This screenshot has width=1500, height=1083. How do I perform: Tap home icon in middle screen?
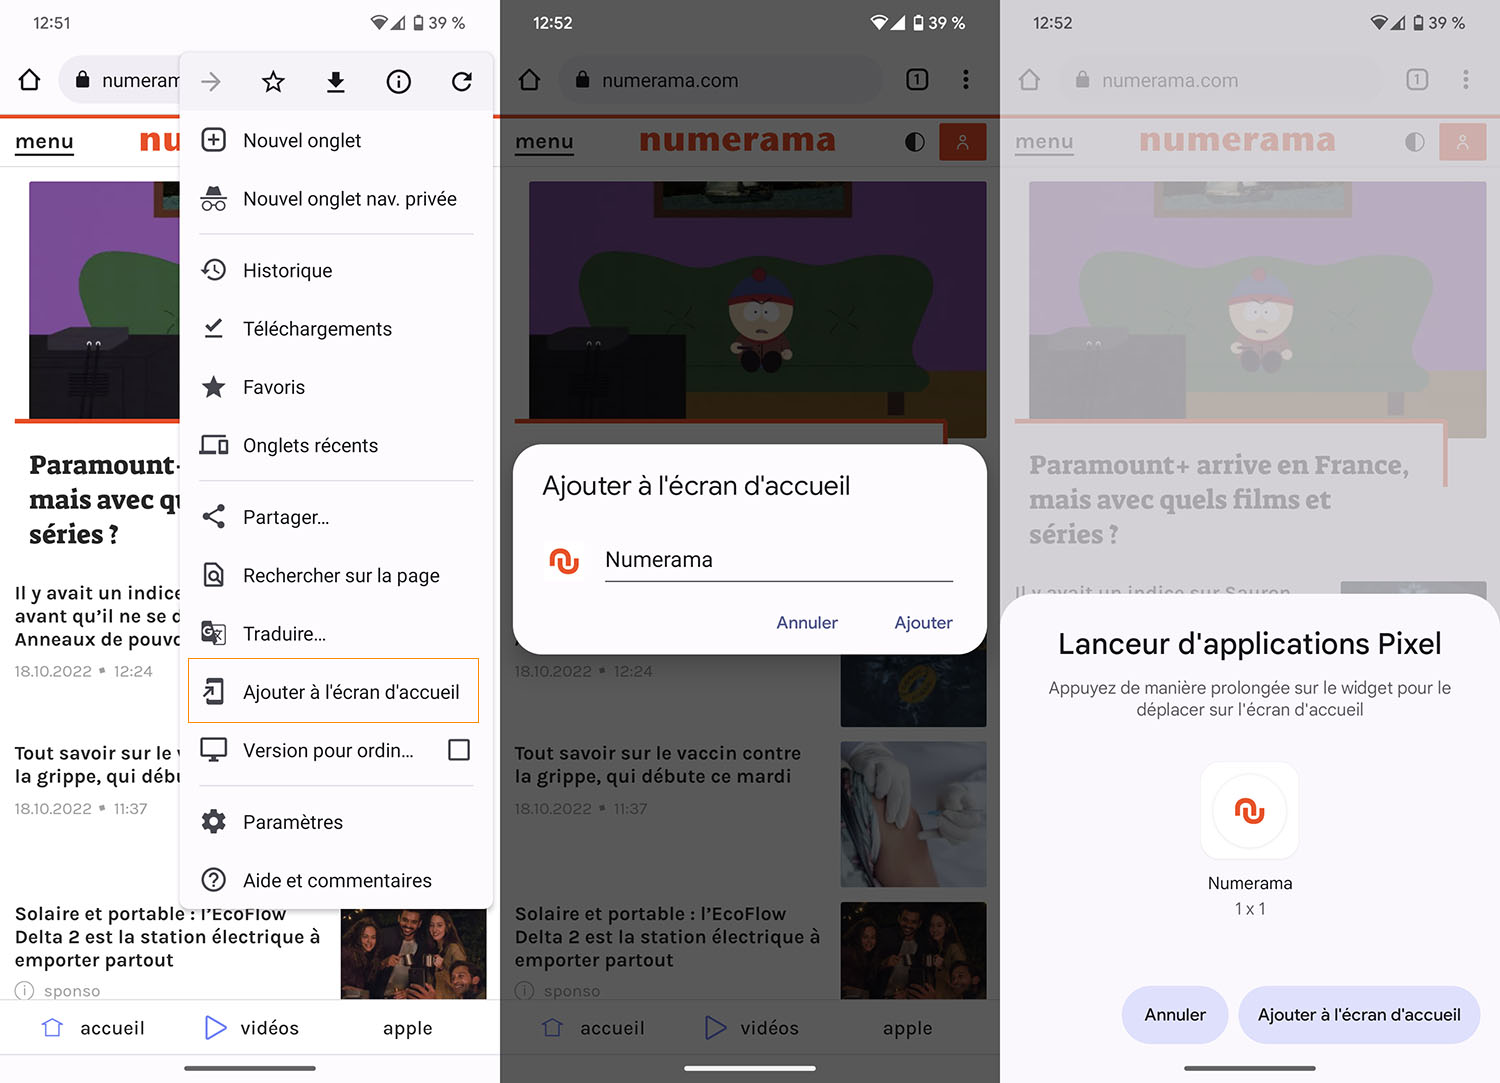coord(530,80)
